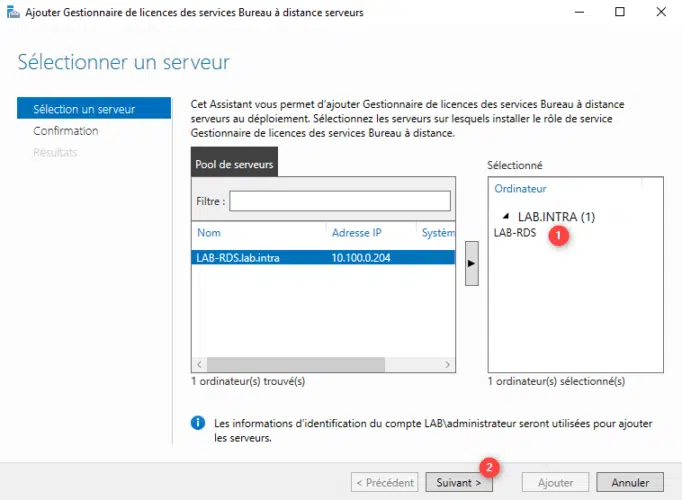682x500 pixels.
Task: Click the '1 ordinateur(s) trouvé(s)' text
Action: (248, 381)
